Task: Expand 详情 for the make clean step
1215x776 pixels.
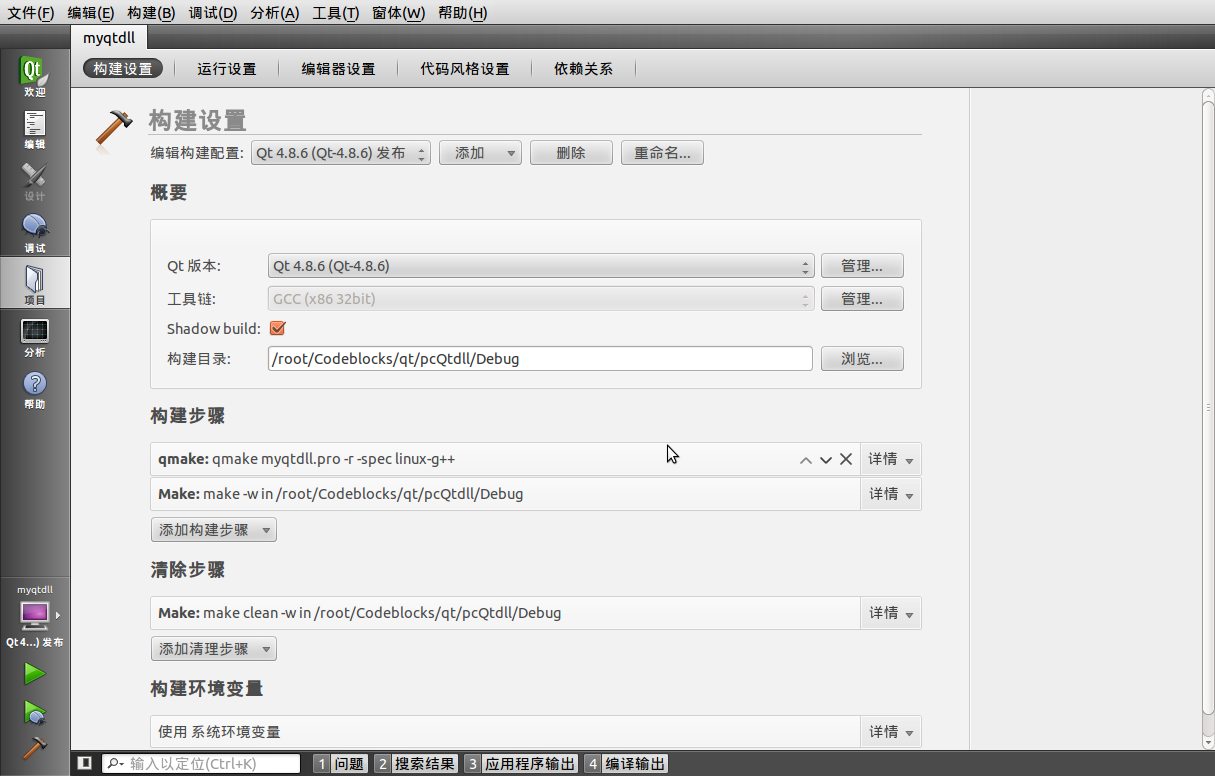Action: 891,613
